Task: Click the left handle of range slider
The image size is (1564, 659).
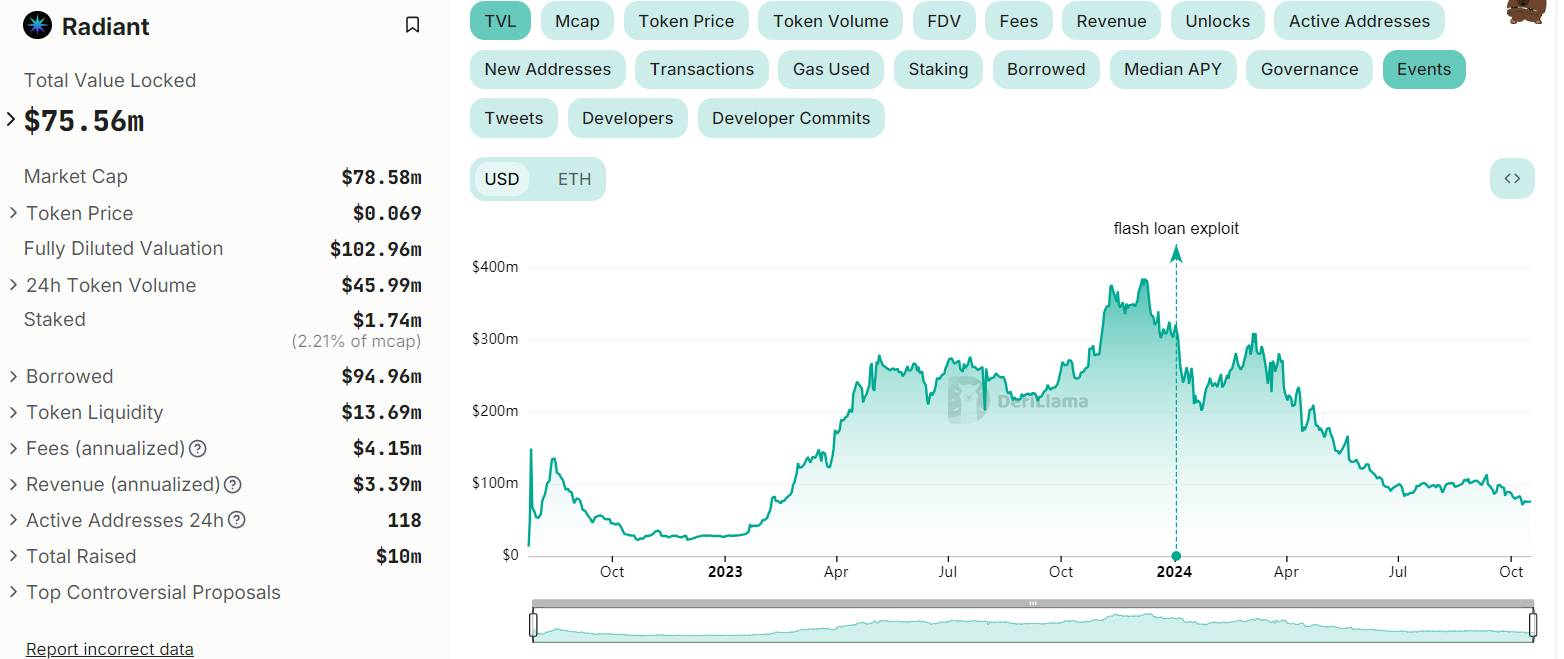Action: [x=533, y=625]
